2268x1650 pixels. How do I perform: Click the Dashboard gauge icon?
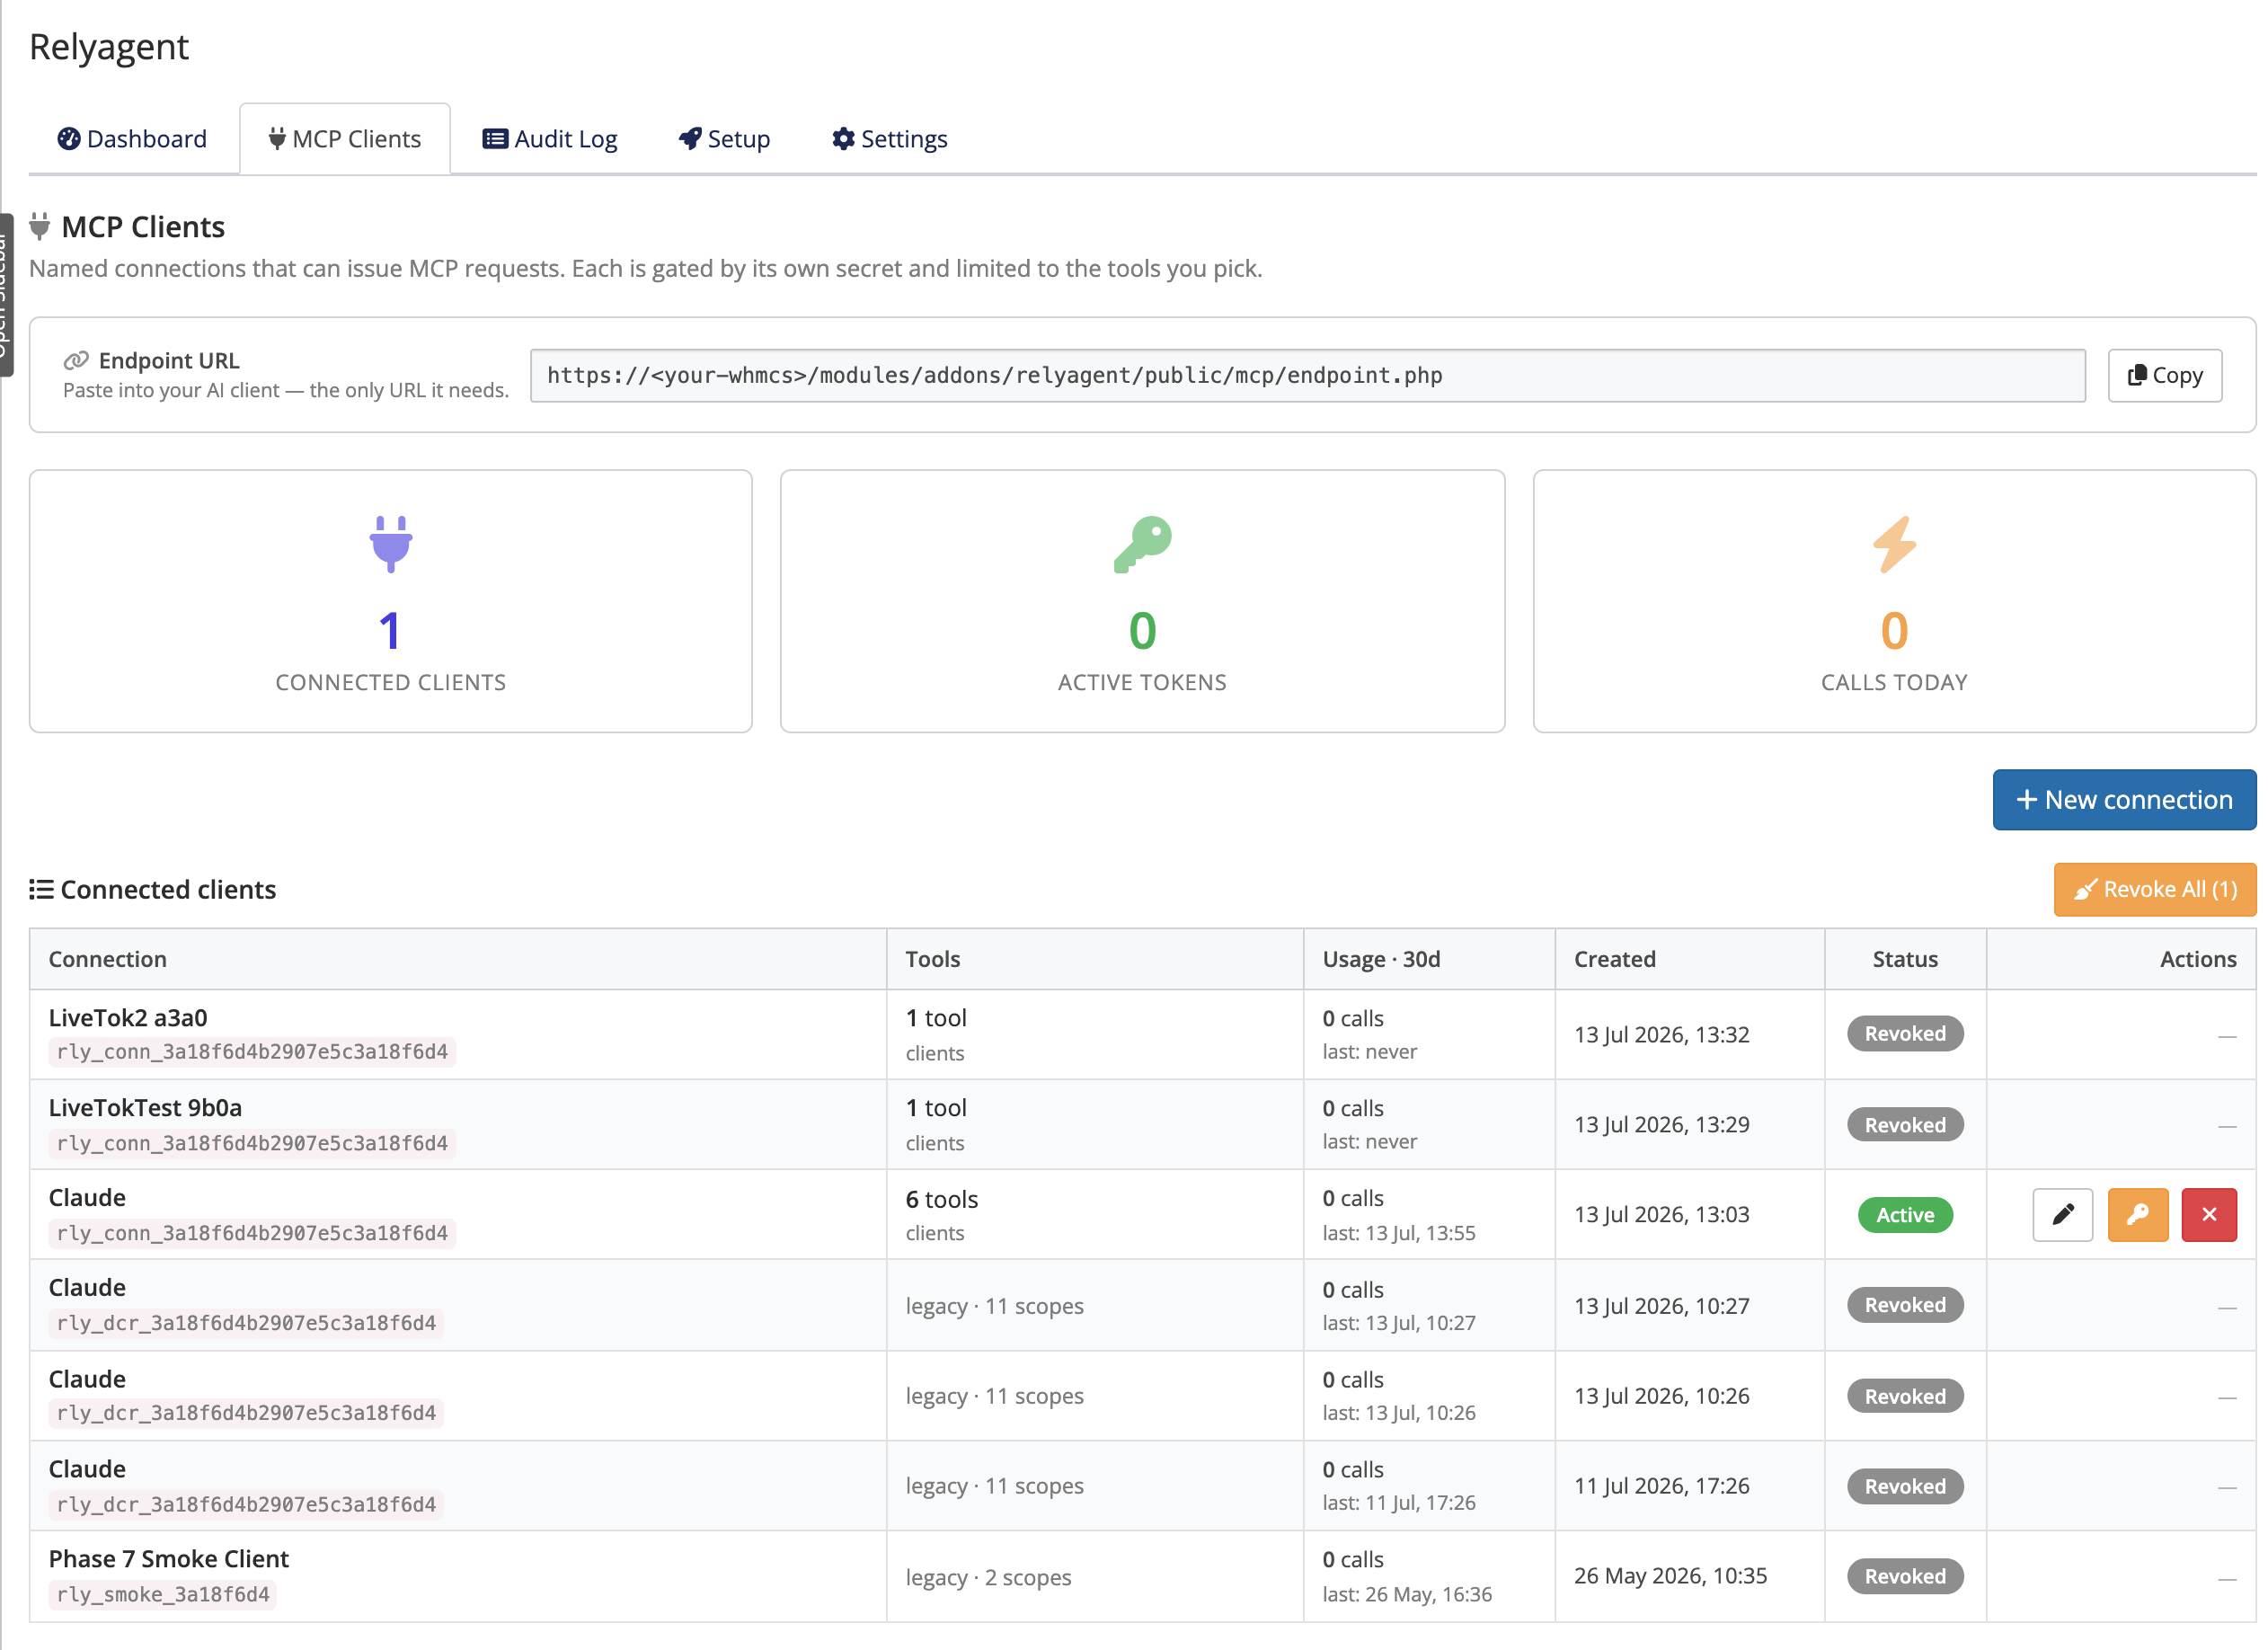coord(69,138)
